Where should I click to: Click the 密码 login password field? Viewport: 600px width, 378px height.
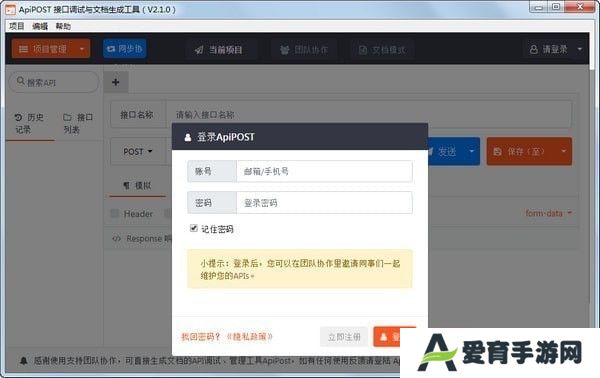pos(324,203)
